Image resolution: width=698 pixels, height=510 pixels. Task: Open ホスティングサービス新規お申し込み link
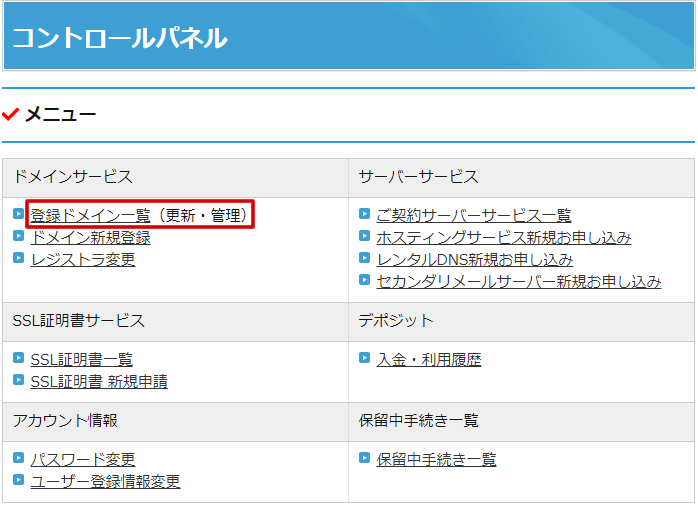click(504, 238)
